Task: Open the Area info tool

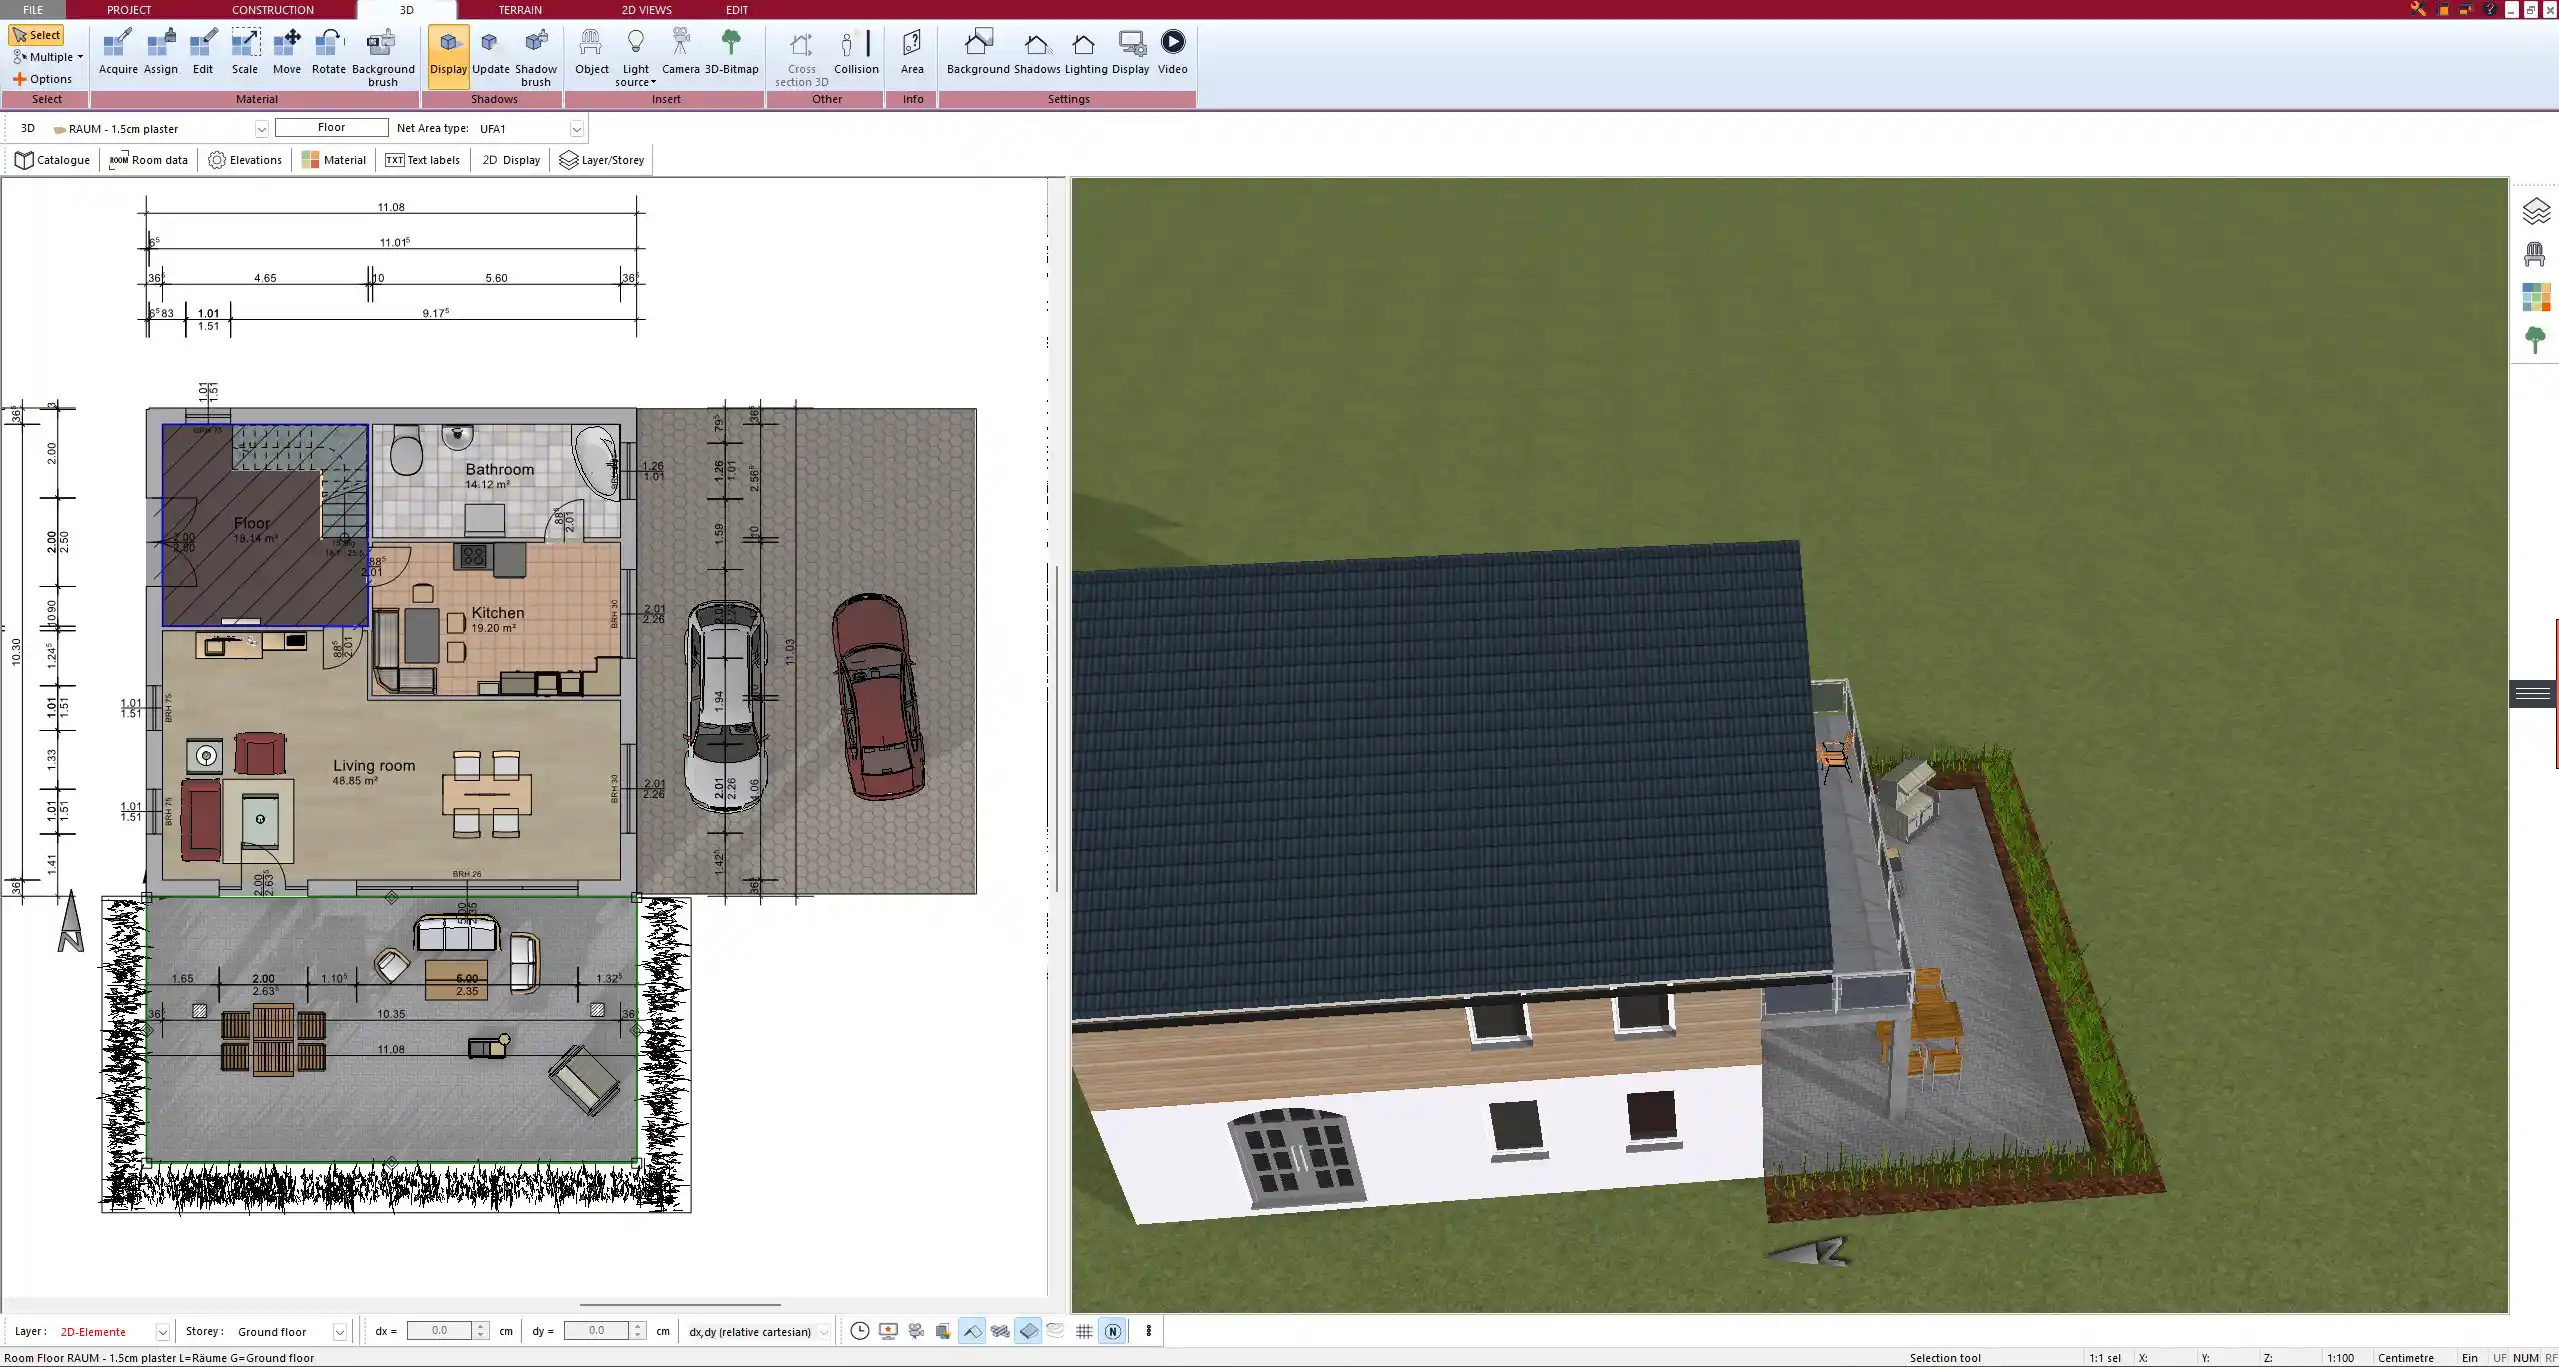Action: coord(912,52)
